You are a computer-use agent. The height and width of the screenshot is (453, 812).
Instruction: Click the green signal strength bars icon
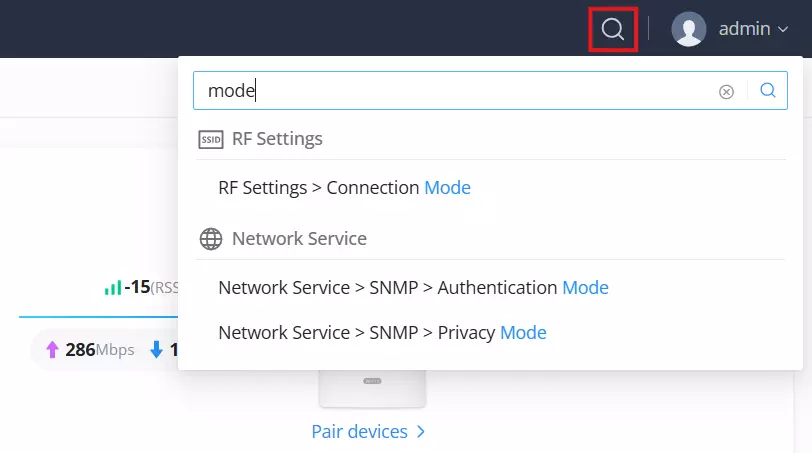[112, 287]
